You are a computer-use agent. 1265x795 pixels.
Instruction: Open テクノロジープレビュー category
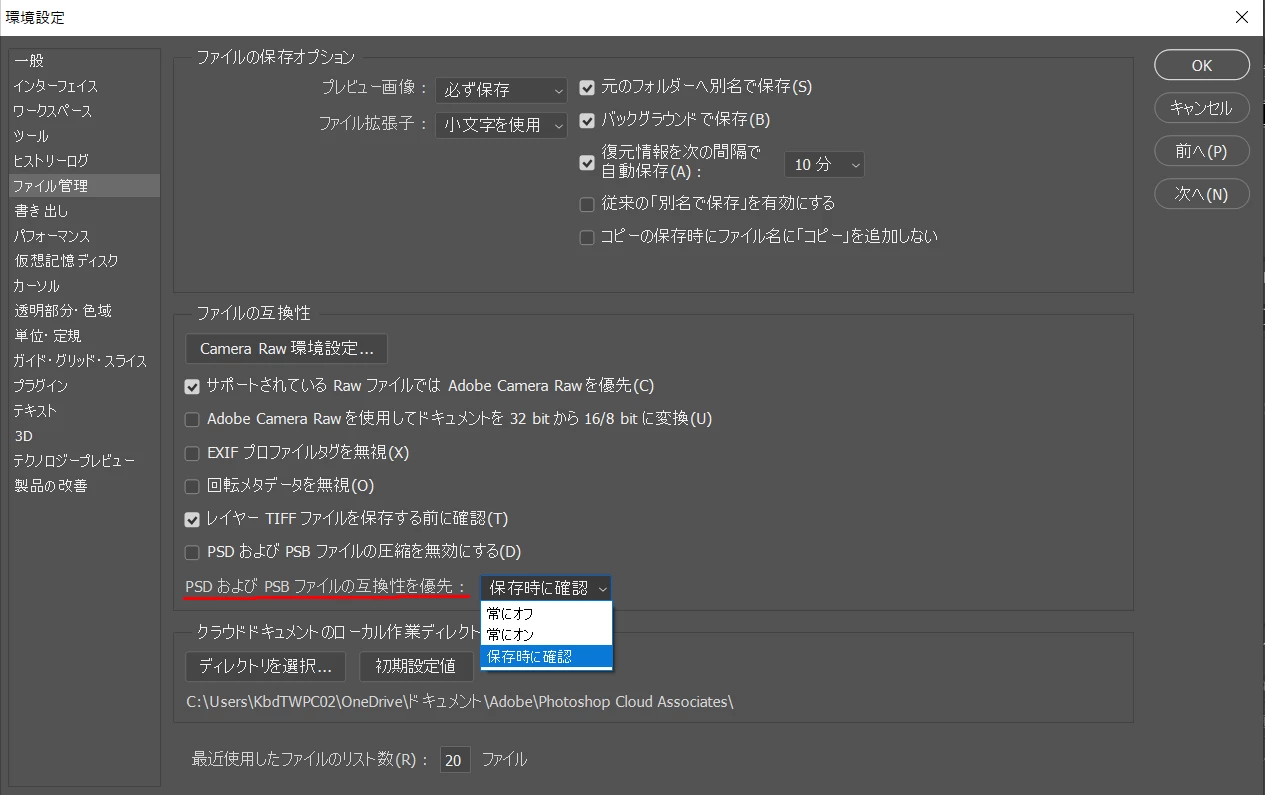point(84,461)
